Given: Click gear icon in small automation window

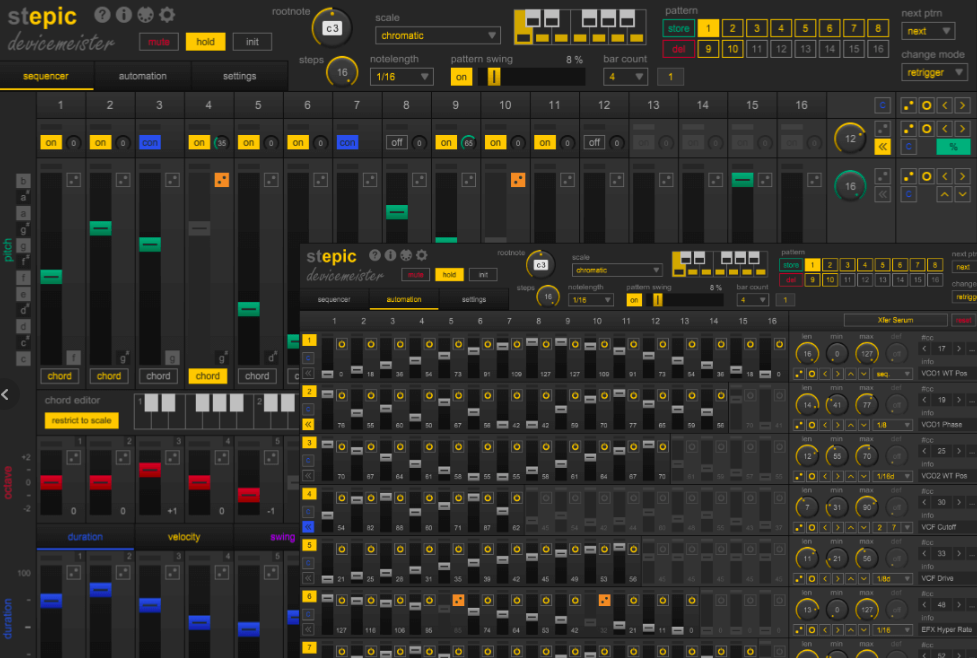Looking at the screenshot, I should tap(422, 255).
